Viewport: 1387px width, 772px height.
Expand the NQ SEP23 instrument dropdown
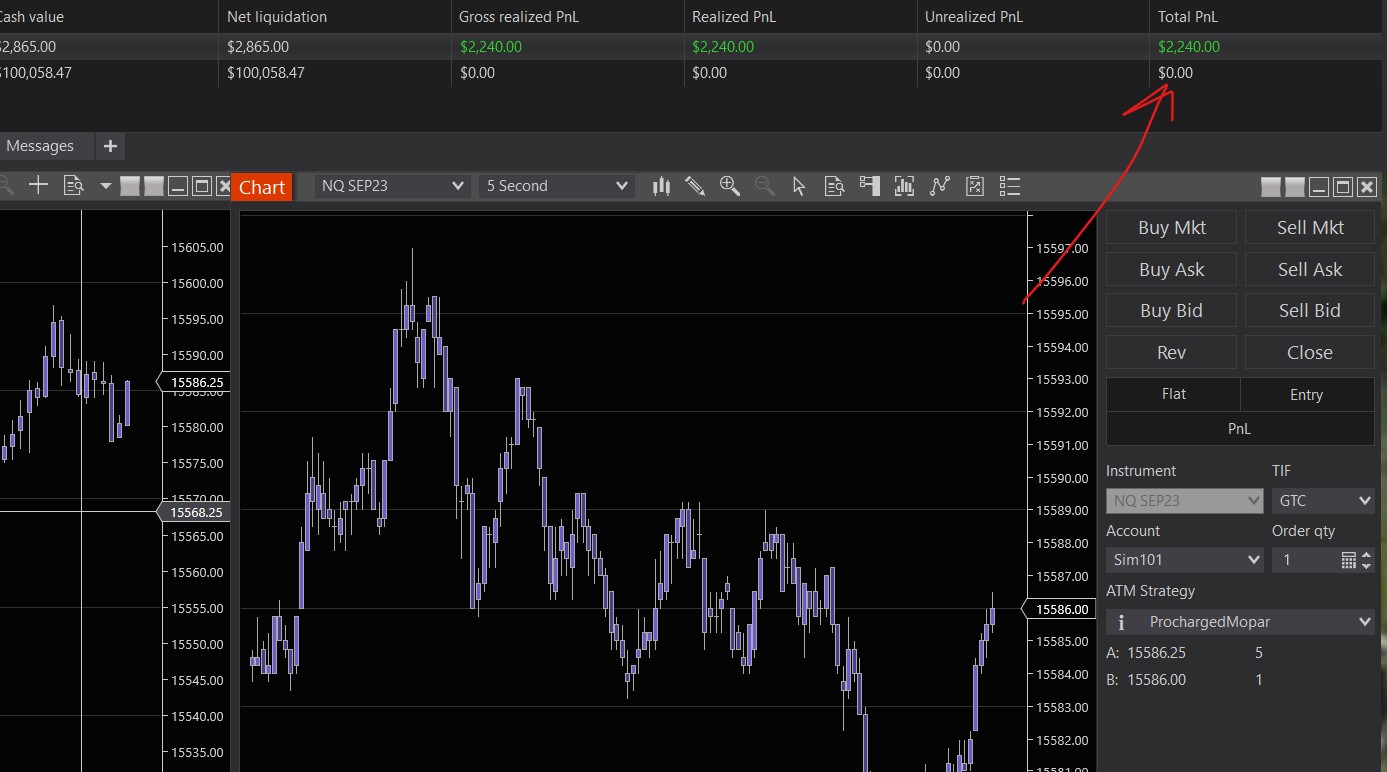point(393,186)
